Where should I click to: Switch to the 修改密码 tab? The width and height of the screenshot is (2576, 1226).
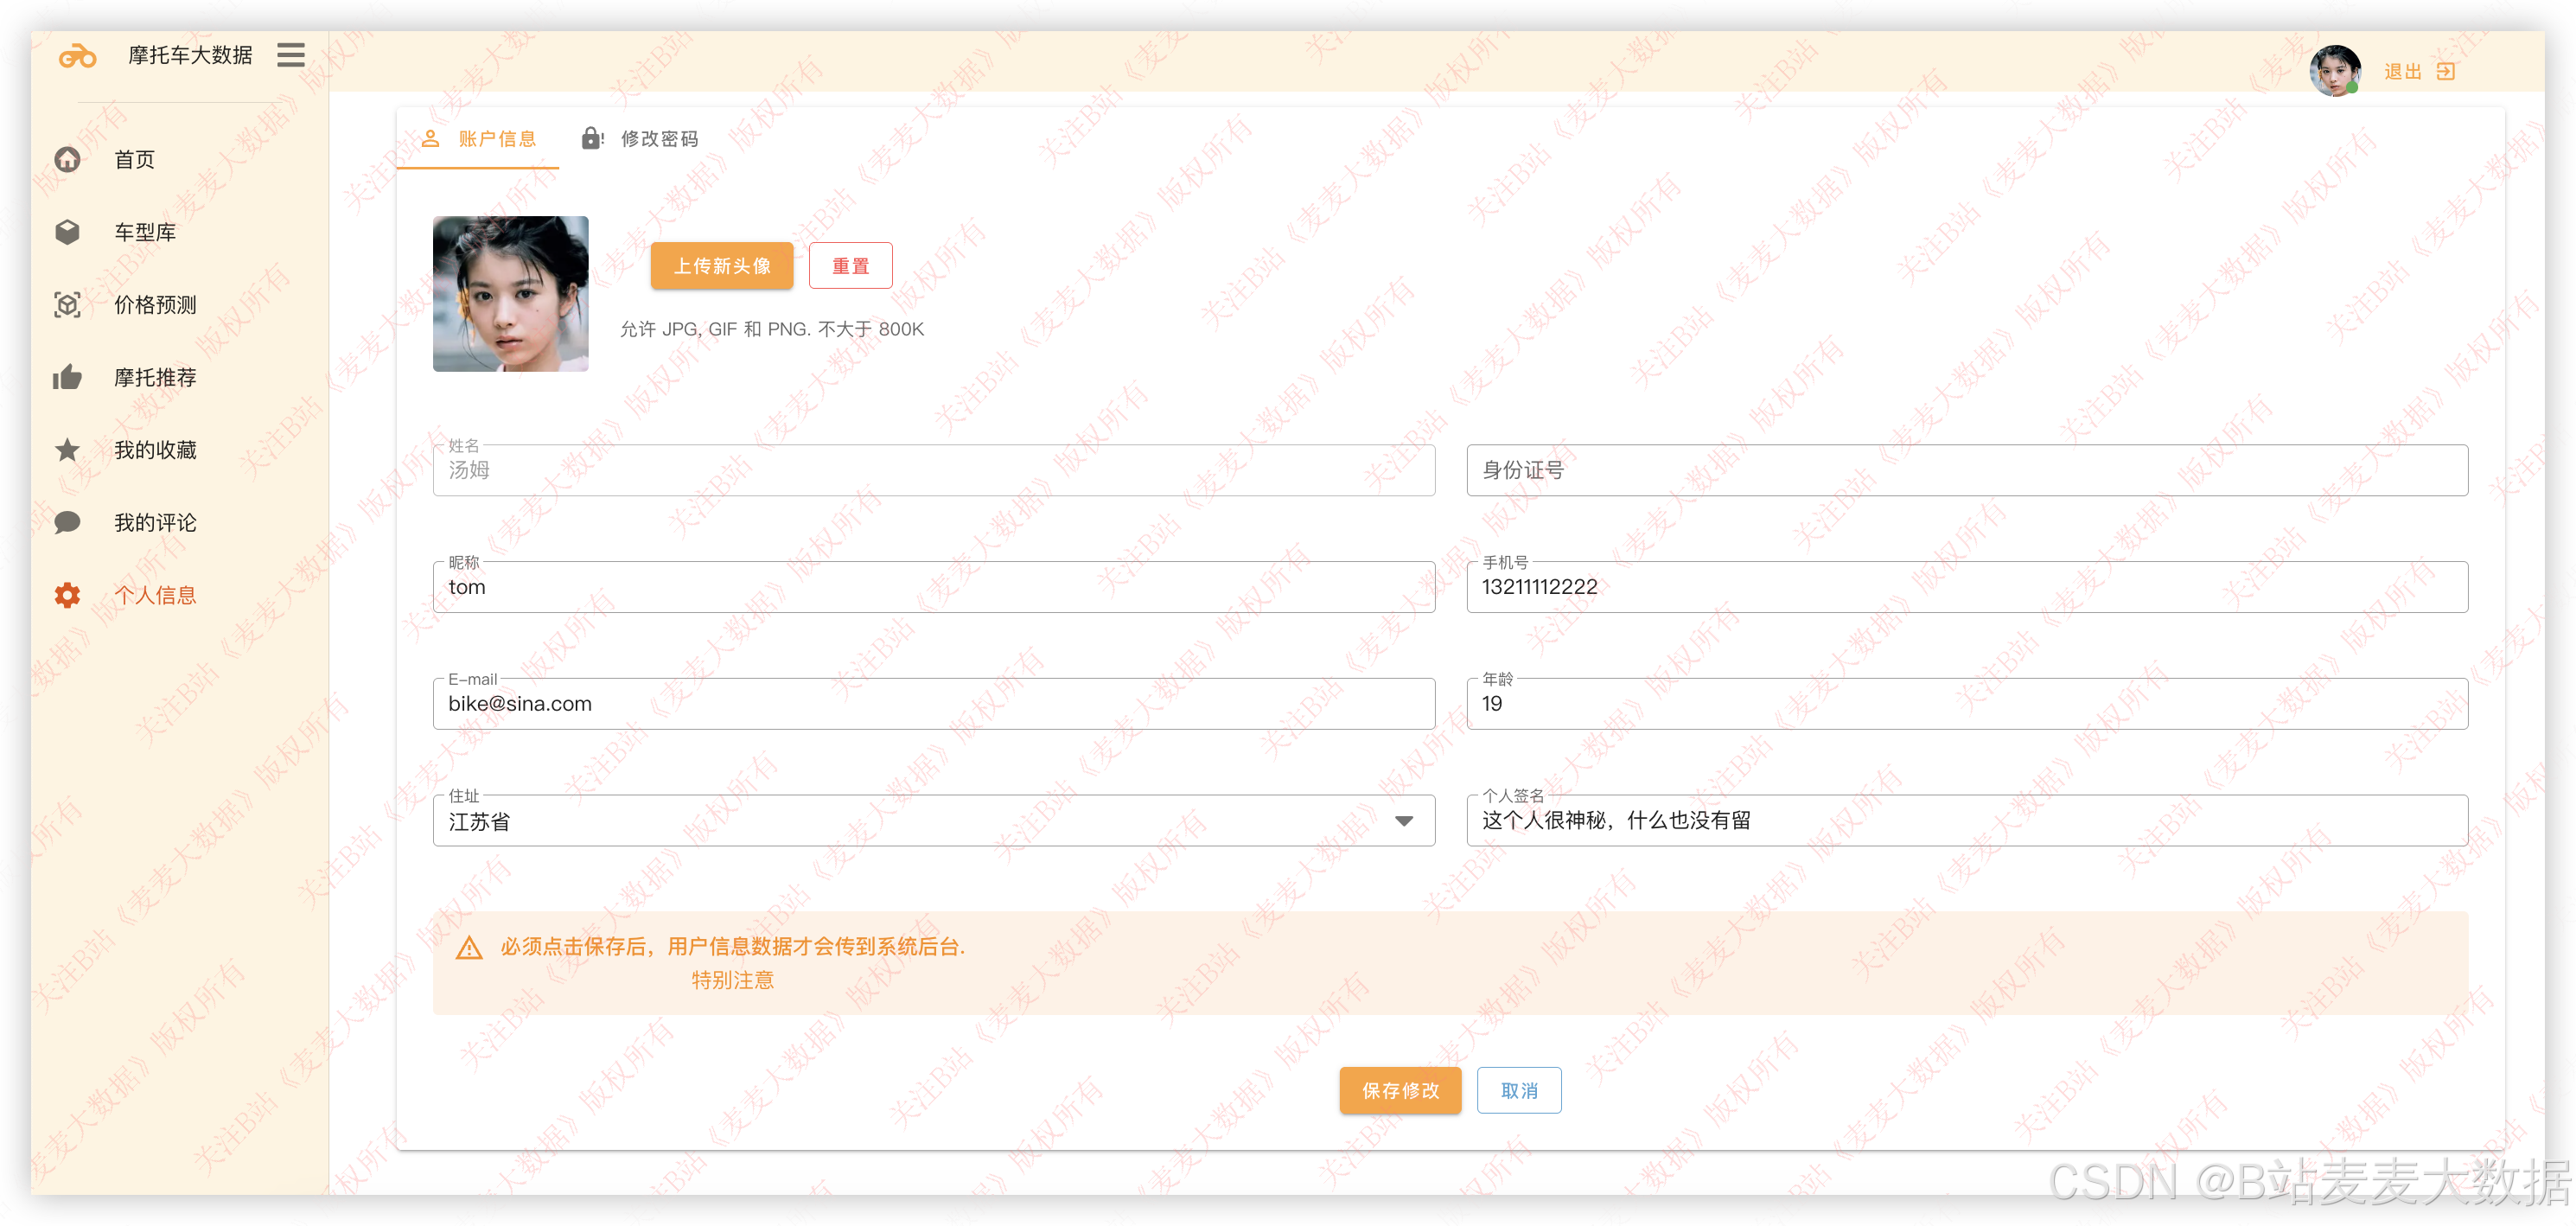(641, 139)
